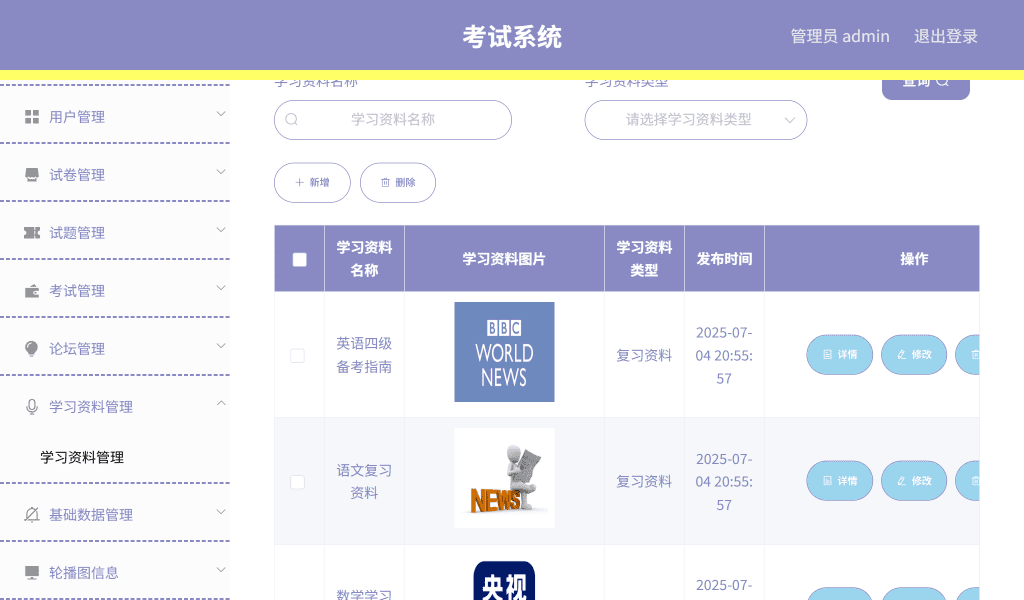Open the 请选择学习资料类型 dropdown
The width and height of the screenshot is (1024, 600).
[x=695, y=119]
